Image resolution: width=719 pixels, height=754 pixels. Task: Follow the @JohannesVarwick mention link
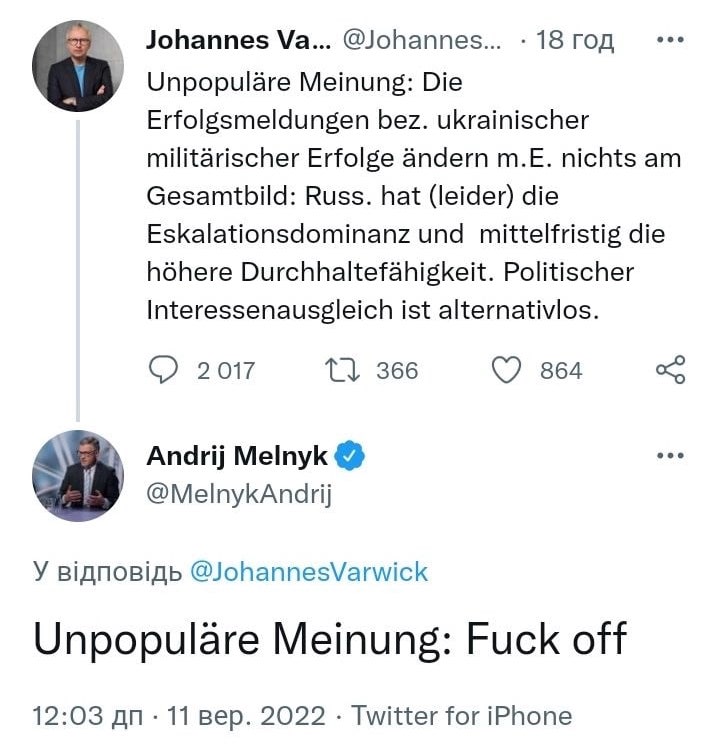tap(308, 572)
